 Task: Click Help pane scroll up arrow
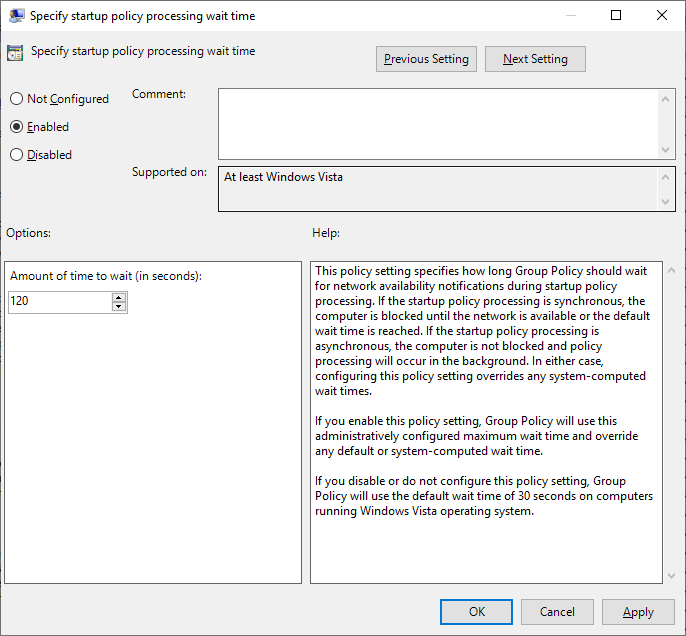[672, 270]
